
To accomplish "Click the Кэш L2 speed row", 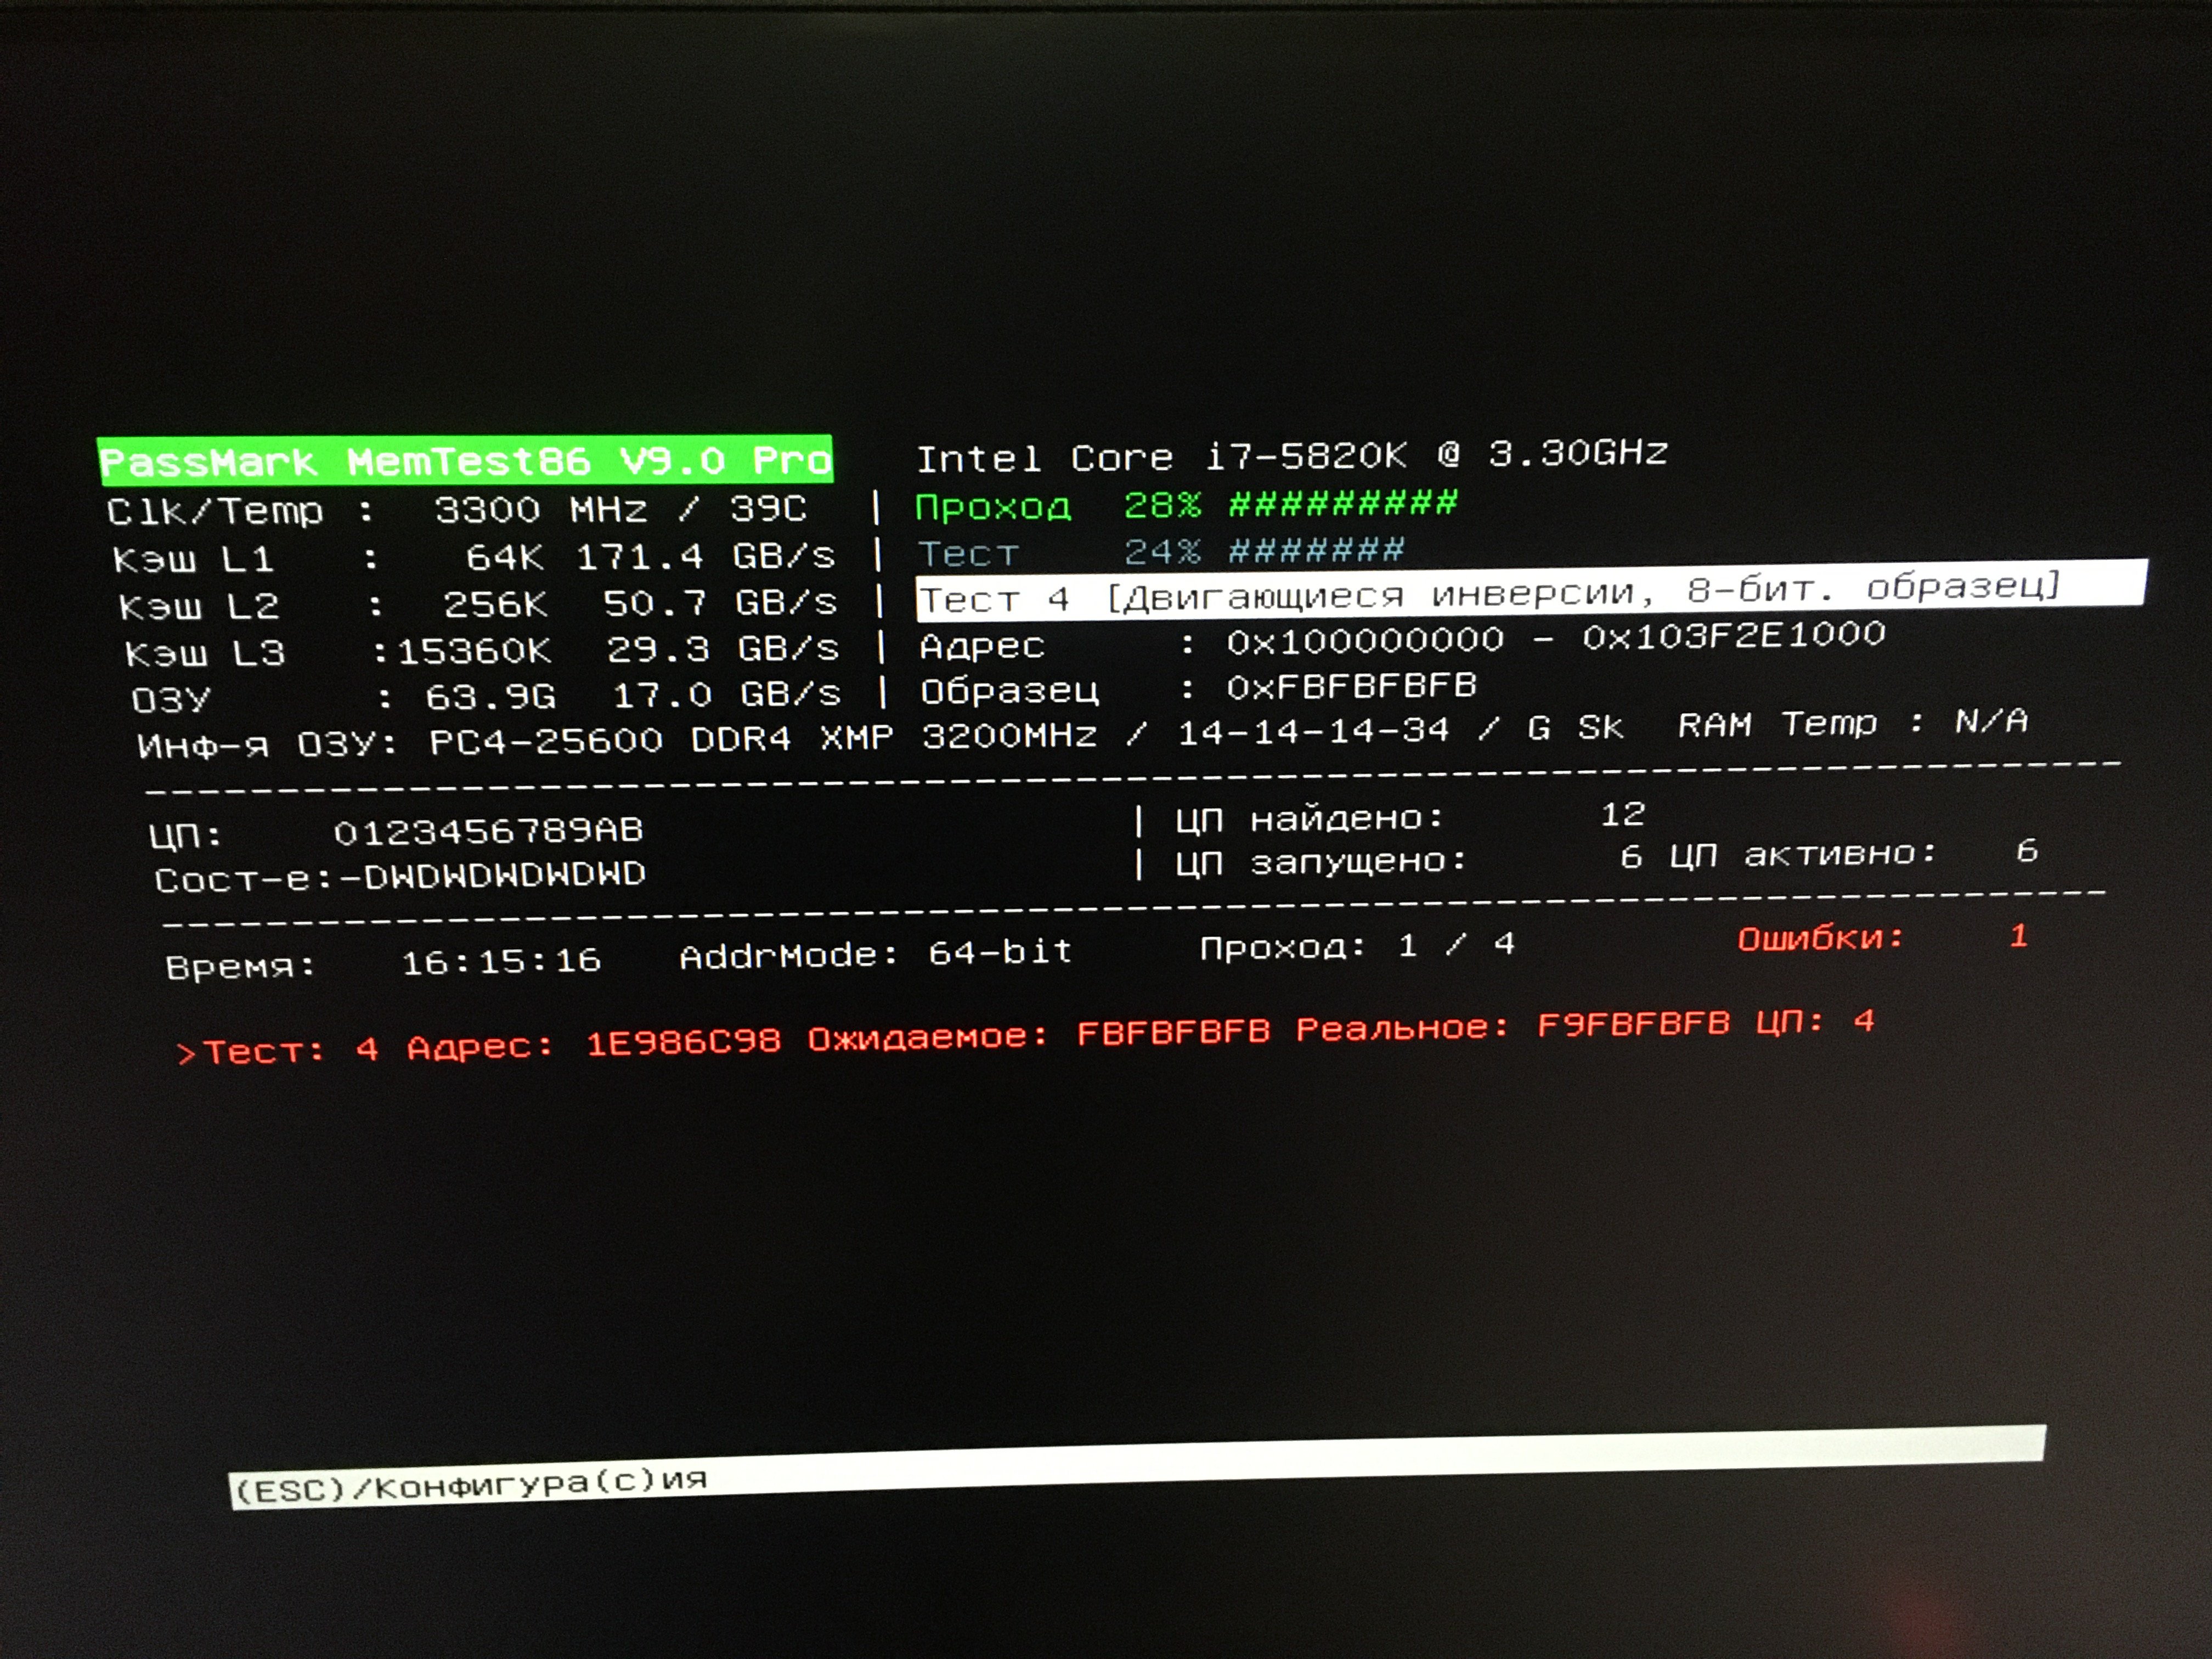I will coord(478,604).
